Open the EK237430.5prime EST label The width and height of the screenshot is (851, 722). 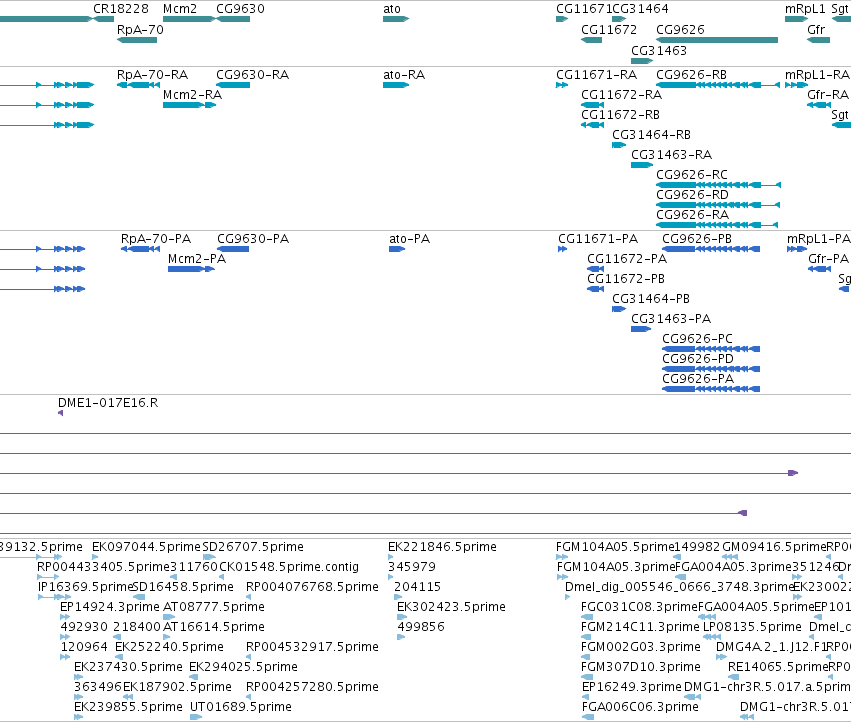coord(128,667)
